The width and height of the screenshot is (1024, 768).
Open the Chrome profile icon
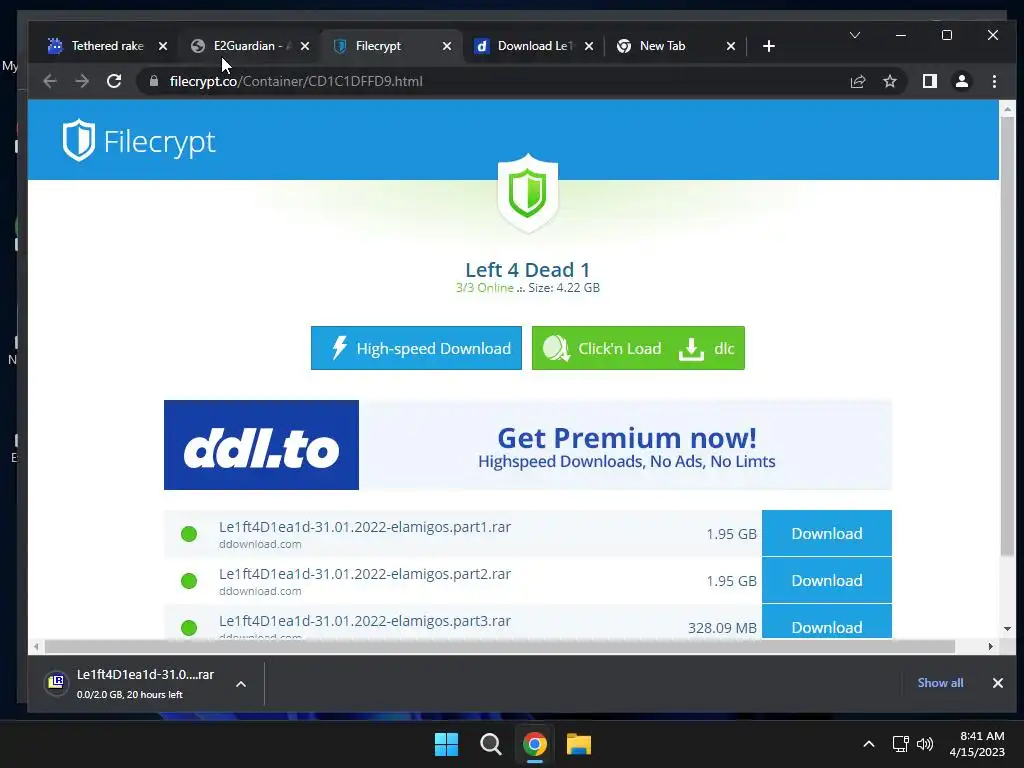coord(961,81)
